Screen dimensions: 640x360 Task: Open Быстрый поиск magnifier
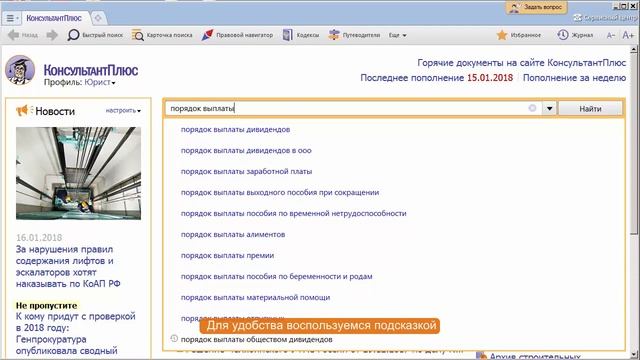[x=95, y=35]
